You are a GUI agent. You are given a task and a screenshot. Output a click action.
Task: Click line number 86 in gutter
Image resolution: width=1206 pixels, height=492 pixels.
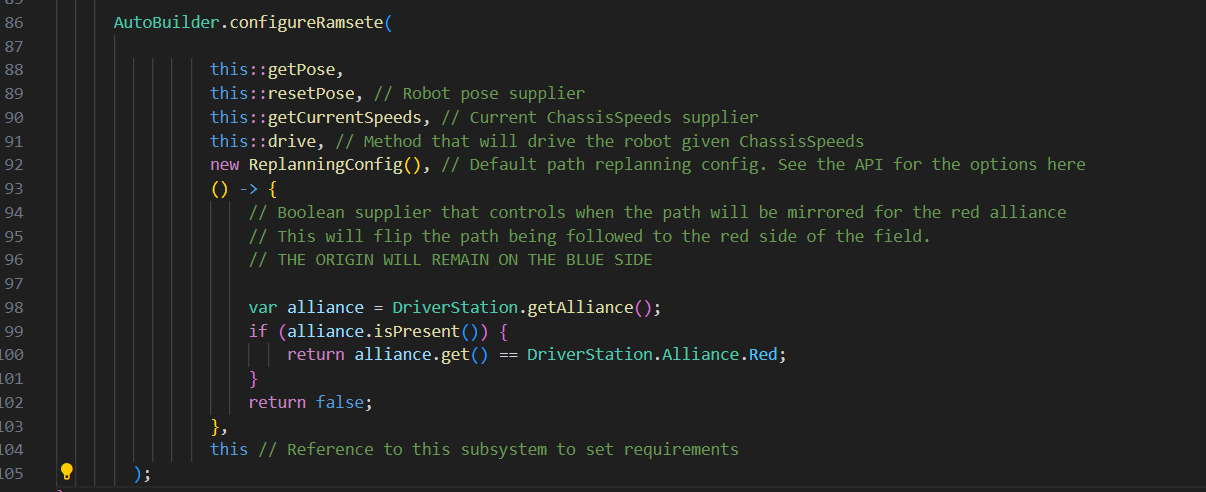14,21
